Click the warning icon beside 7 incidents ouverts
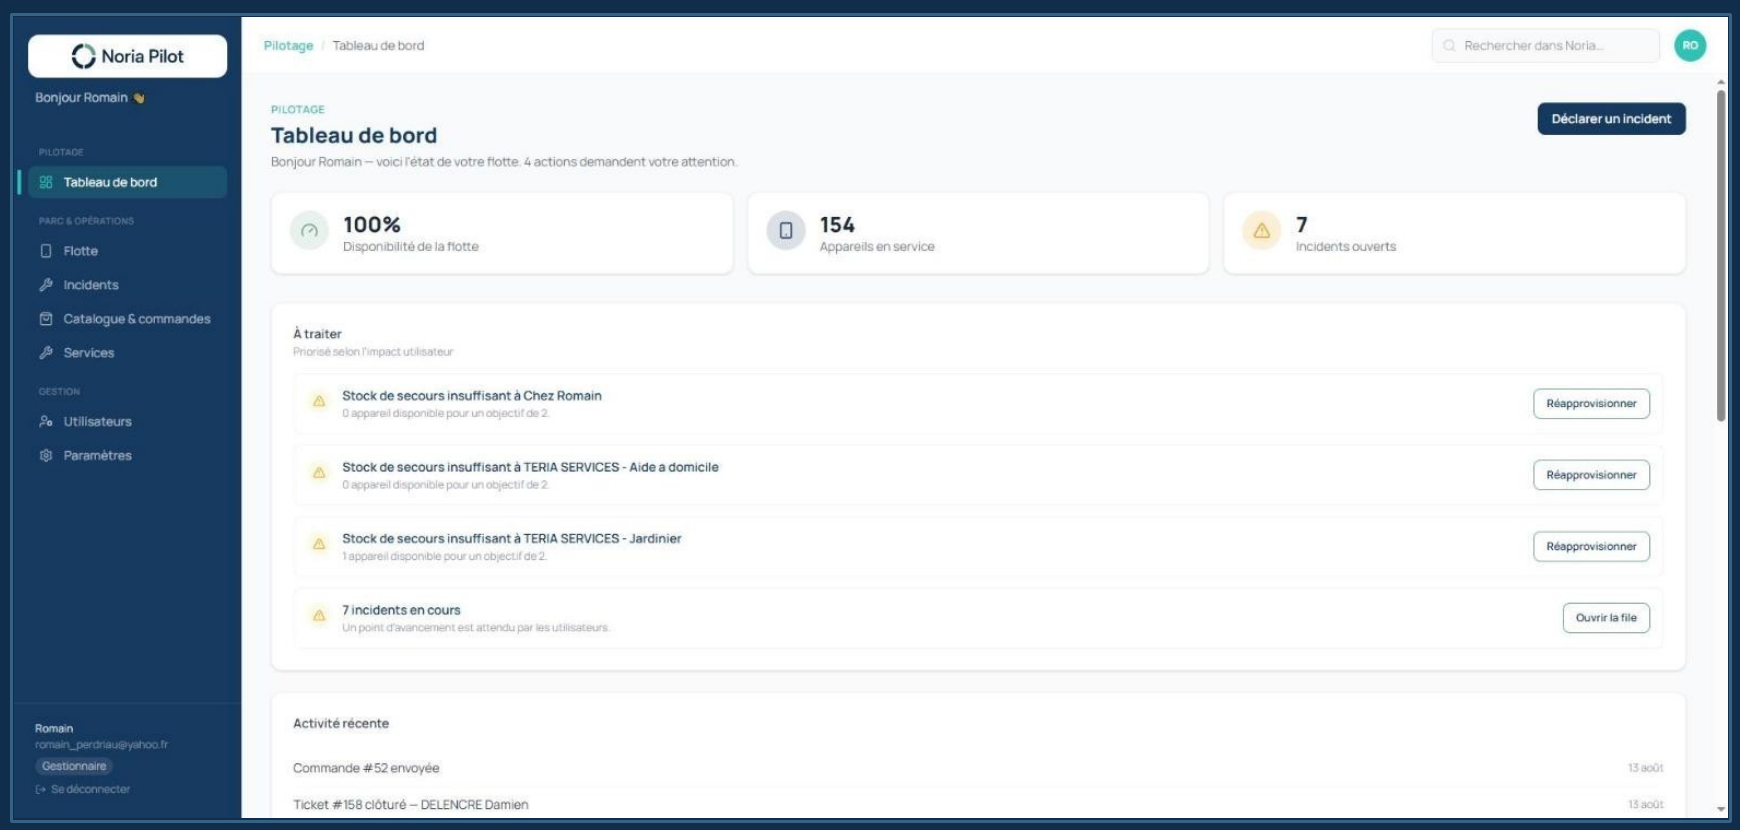Image resolution: width=1740 pixels, height=830 pixels. pyautogui.click(x=1262, y=231)
